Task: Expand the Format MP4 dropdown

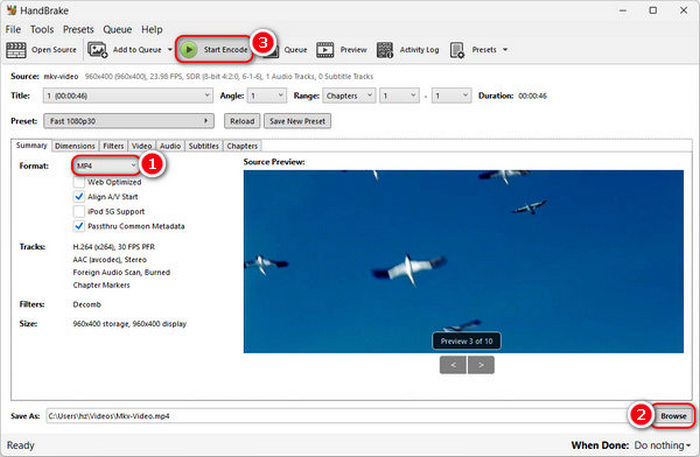Action: (106, 165)
